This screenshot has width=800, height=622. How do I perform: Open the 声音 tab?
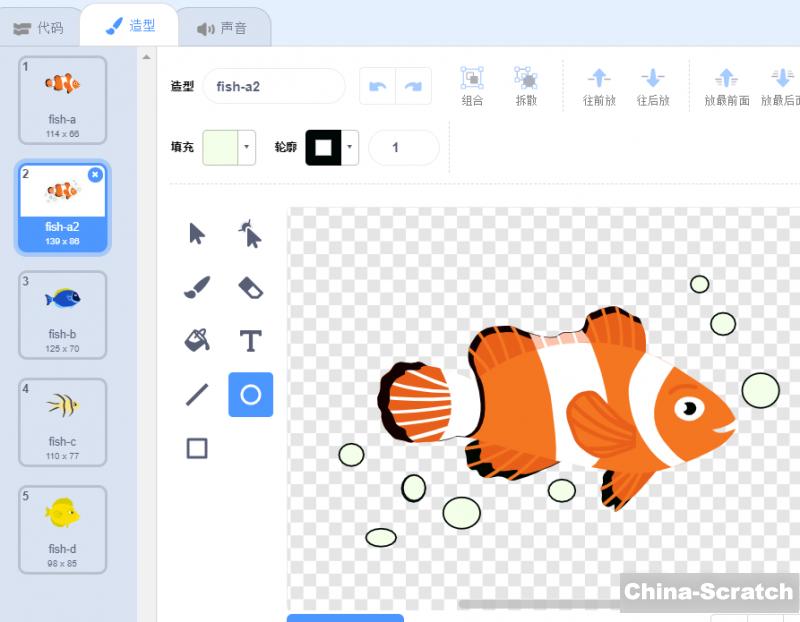point(222,28)
